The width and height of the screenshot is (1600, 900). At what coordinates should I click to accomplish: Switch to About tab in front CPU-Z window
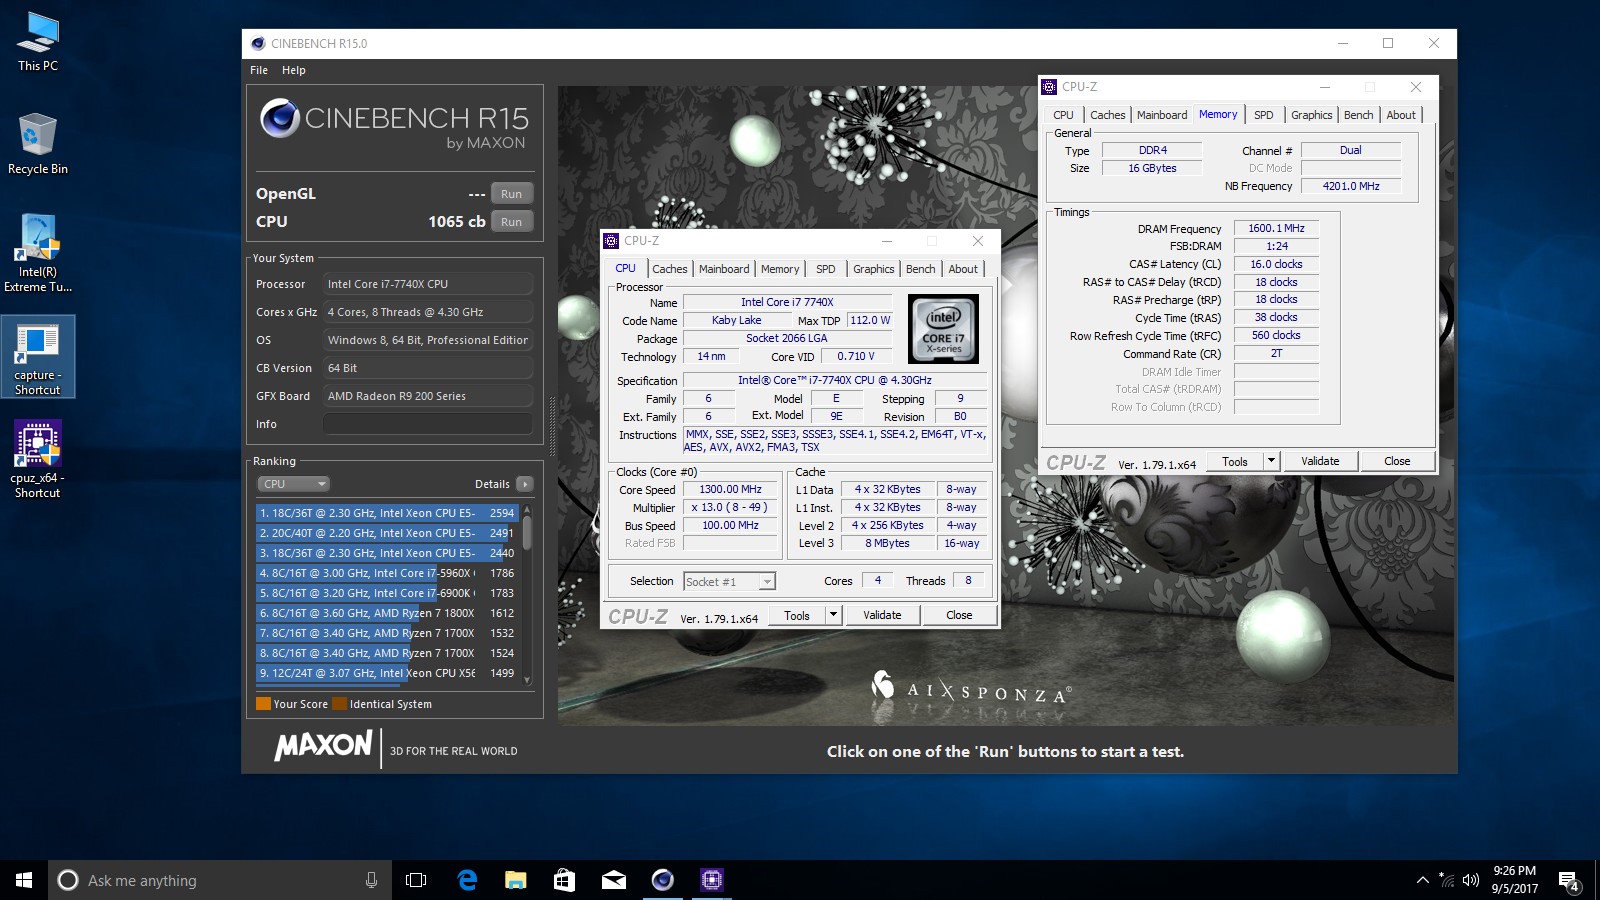[963, 269]
